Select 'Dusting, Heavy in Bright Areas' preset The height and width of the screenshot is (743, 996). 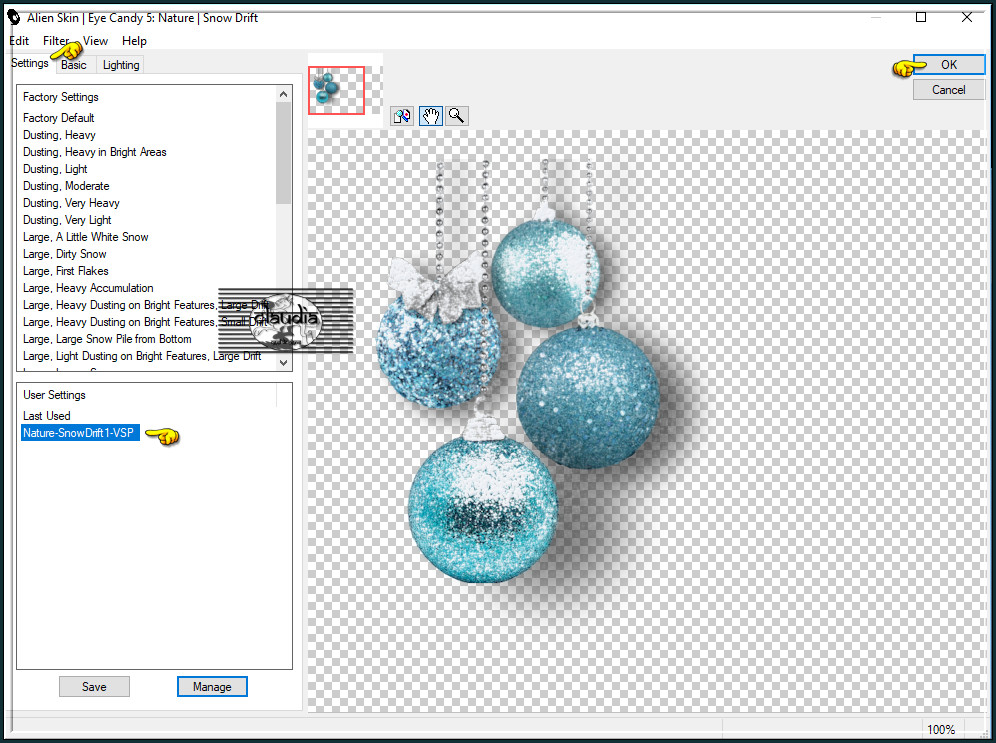tap(95, 152)
